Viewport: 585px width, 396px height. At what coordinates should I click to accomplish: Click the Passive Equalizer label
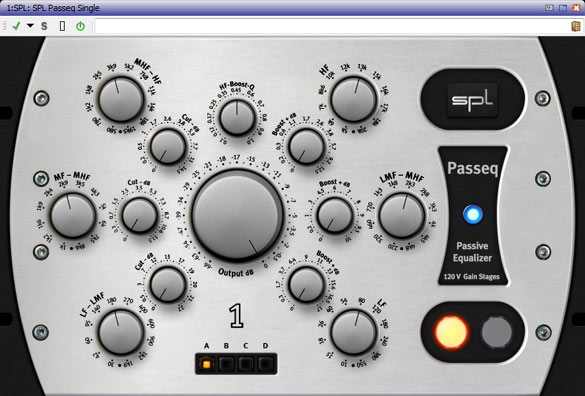[x=472, y=252]
